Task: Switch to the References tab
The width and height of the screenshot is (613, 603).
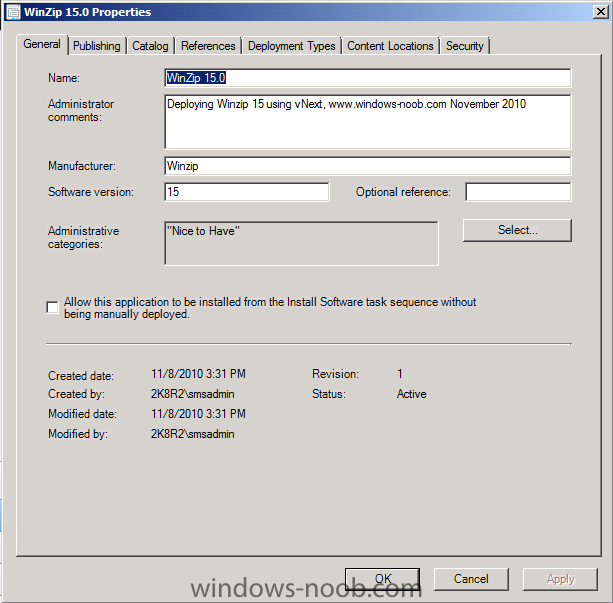Action: [x=208, y=46]
